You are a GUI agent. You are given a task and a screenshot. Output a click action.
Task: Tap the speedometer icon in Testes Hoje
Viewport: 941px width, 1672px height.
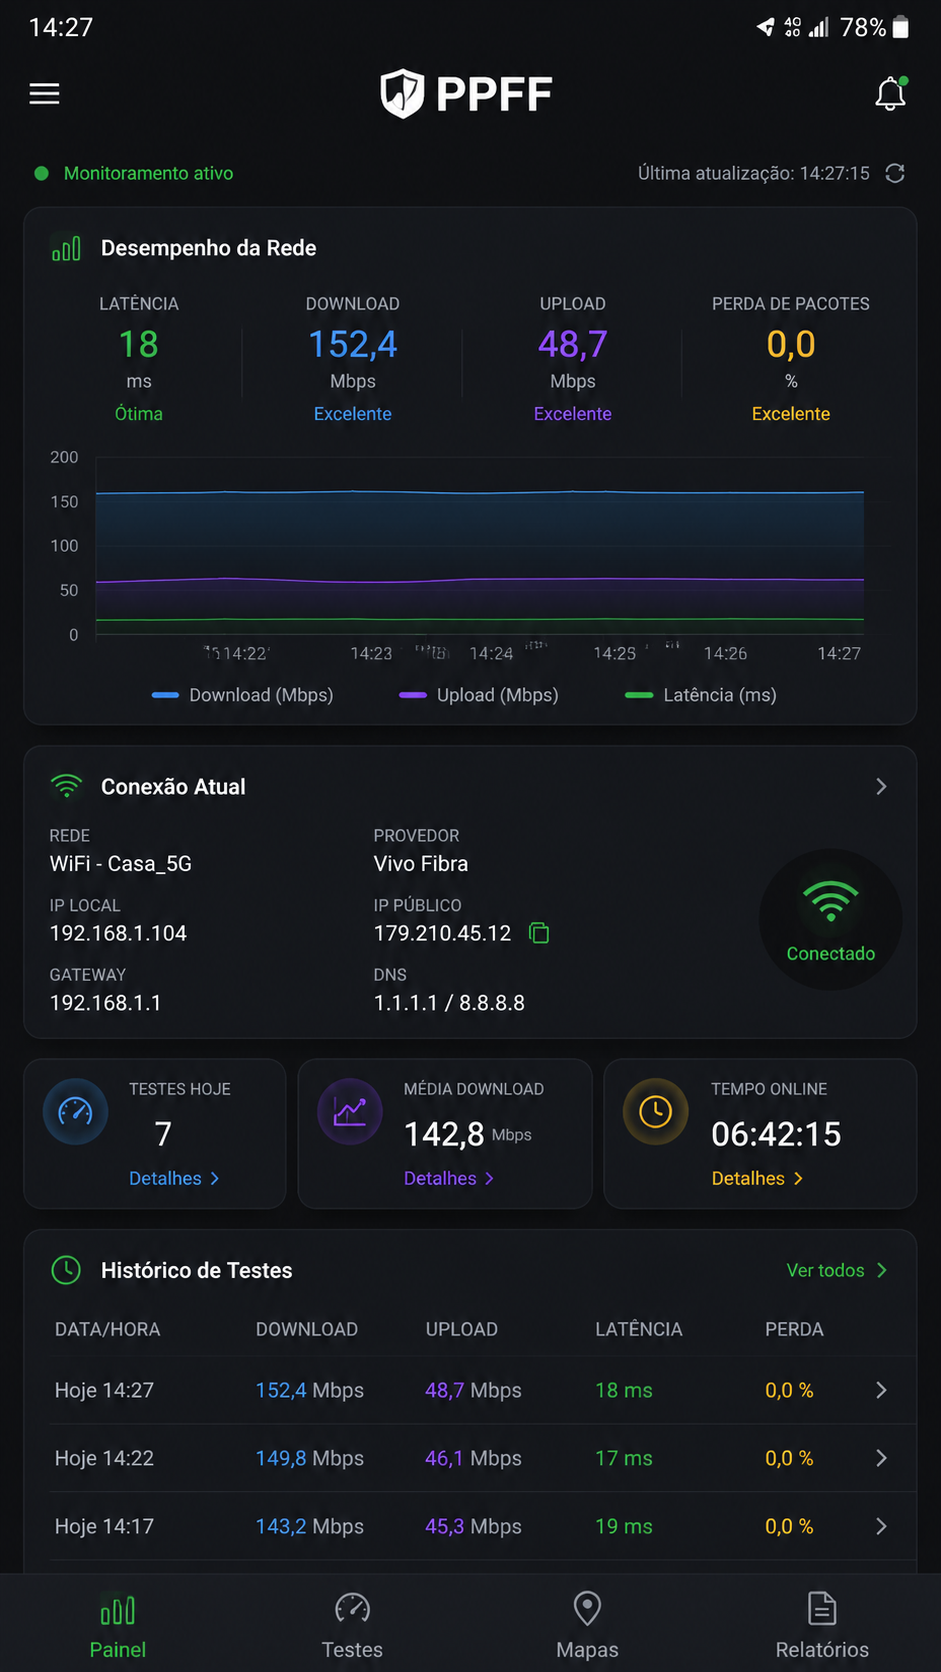point(76,1111)
